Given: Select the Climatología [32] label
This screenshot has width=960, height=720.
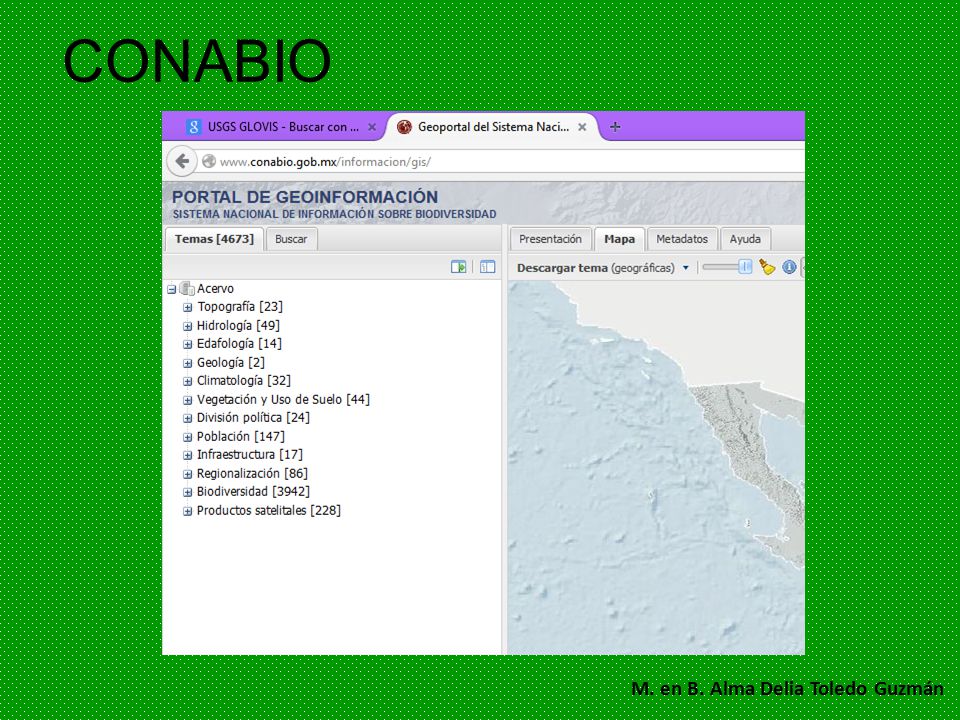Looking at the screenshot, I should pyautogui.click(x=244, y=381).
